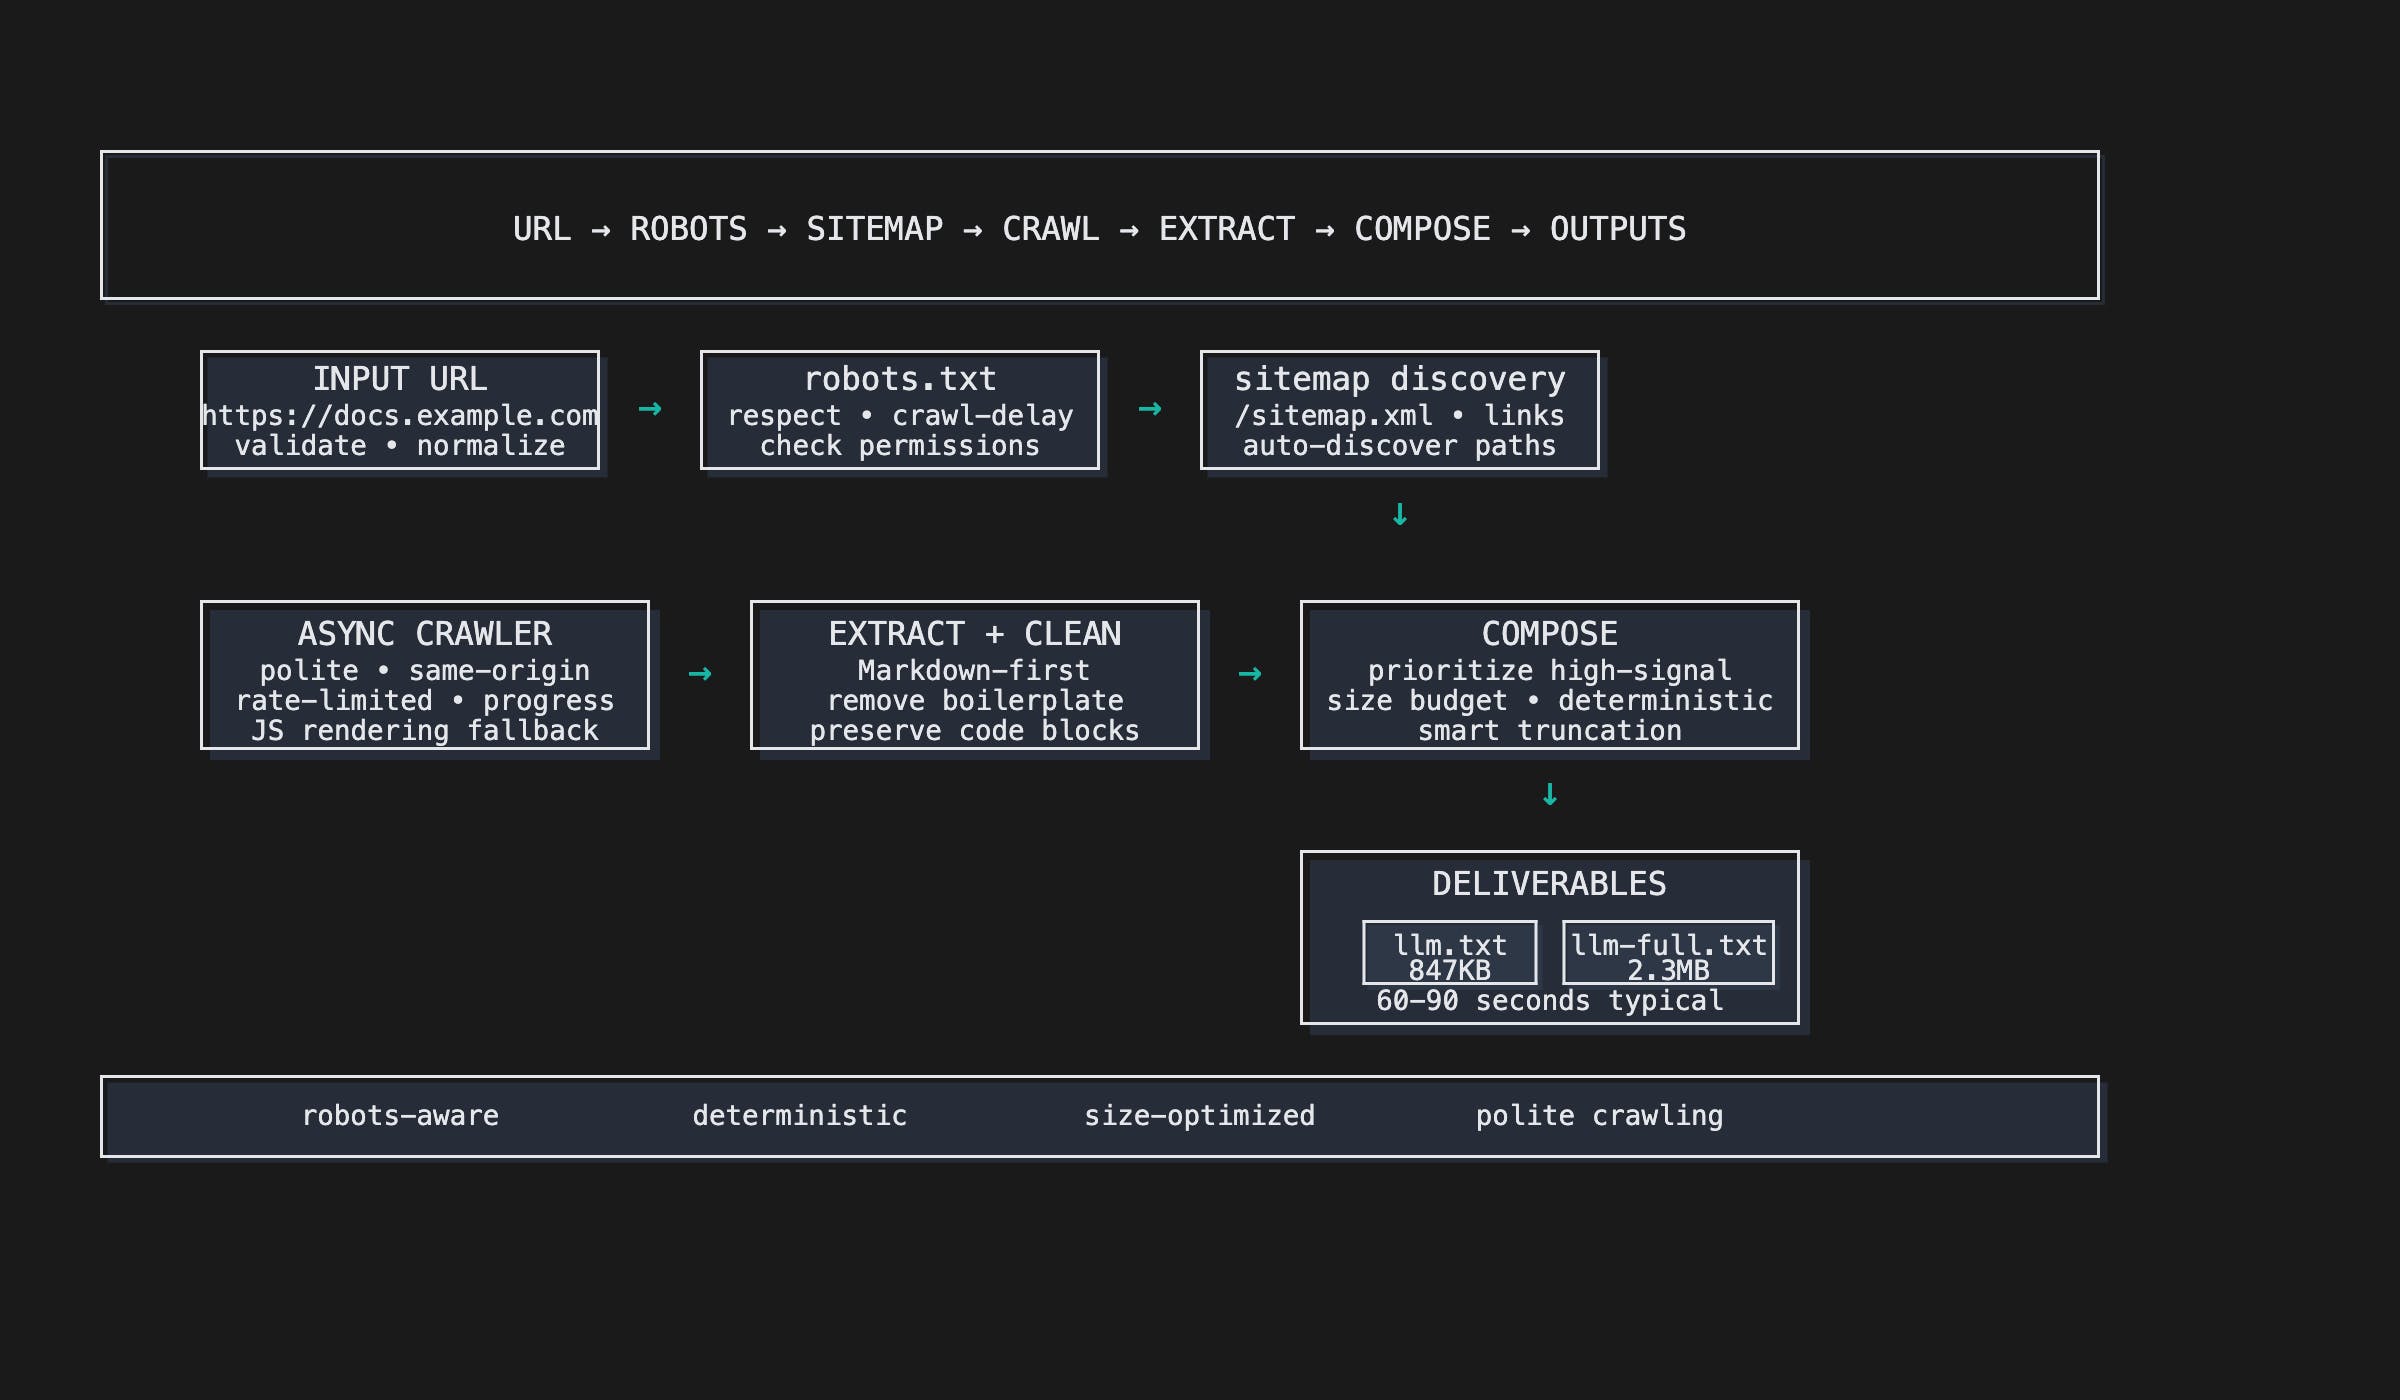2400x1400 pixels.
Task: Click SITEMAP in the top pipeline banner
Action: point(875,229)
